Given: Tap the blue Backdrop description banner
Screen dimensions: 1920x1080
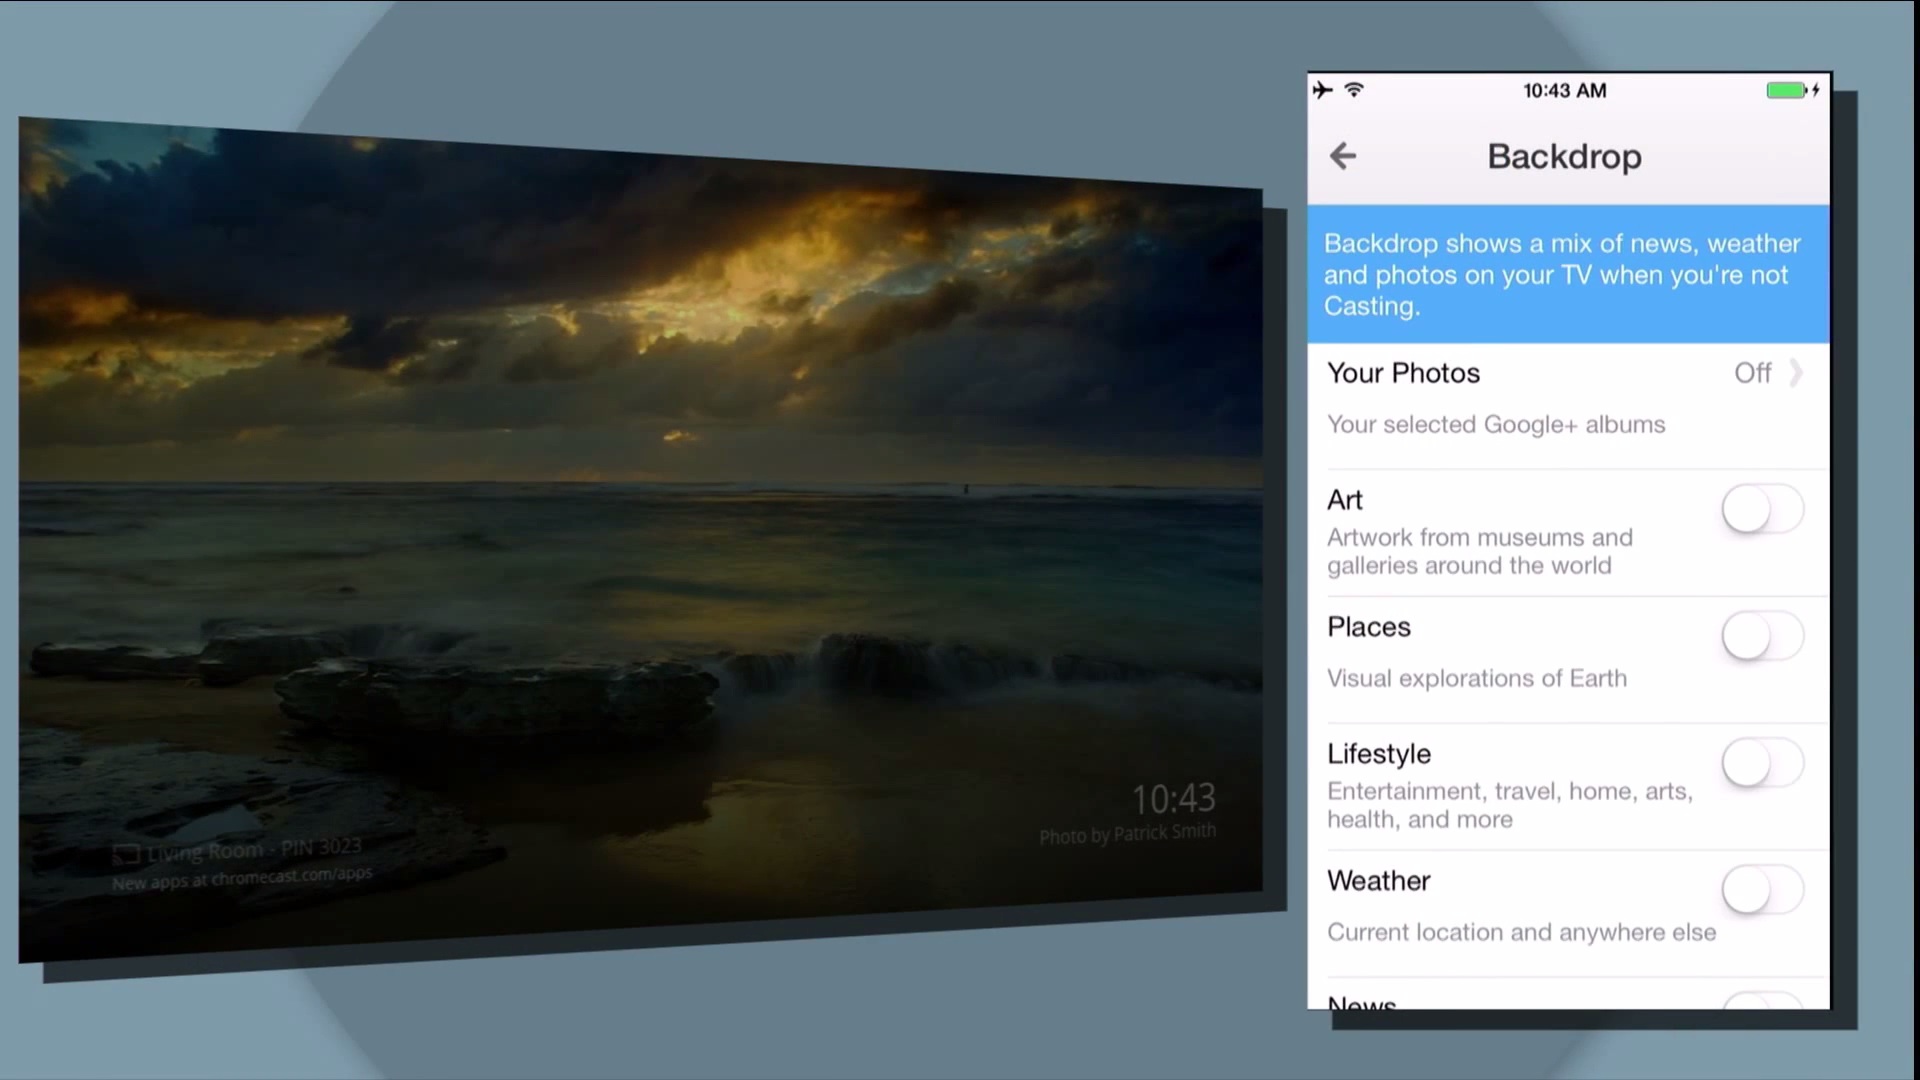Looking at the screenshot, I should click(x=1568, y=275).
